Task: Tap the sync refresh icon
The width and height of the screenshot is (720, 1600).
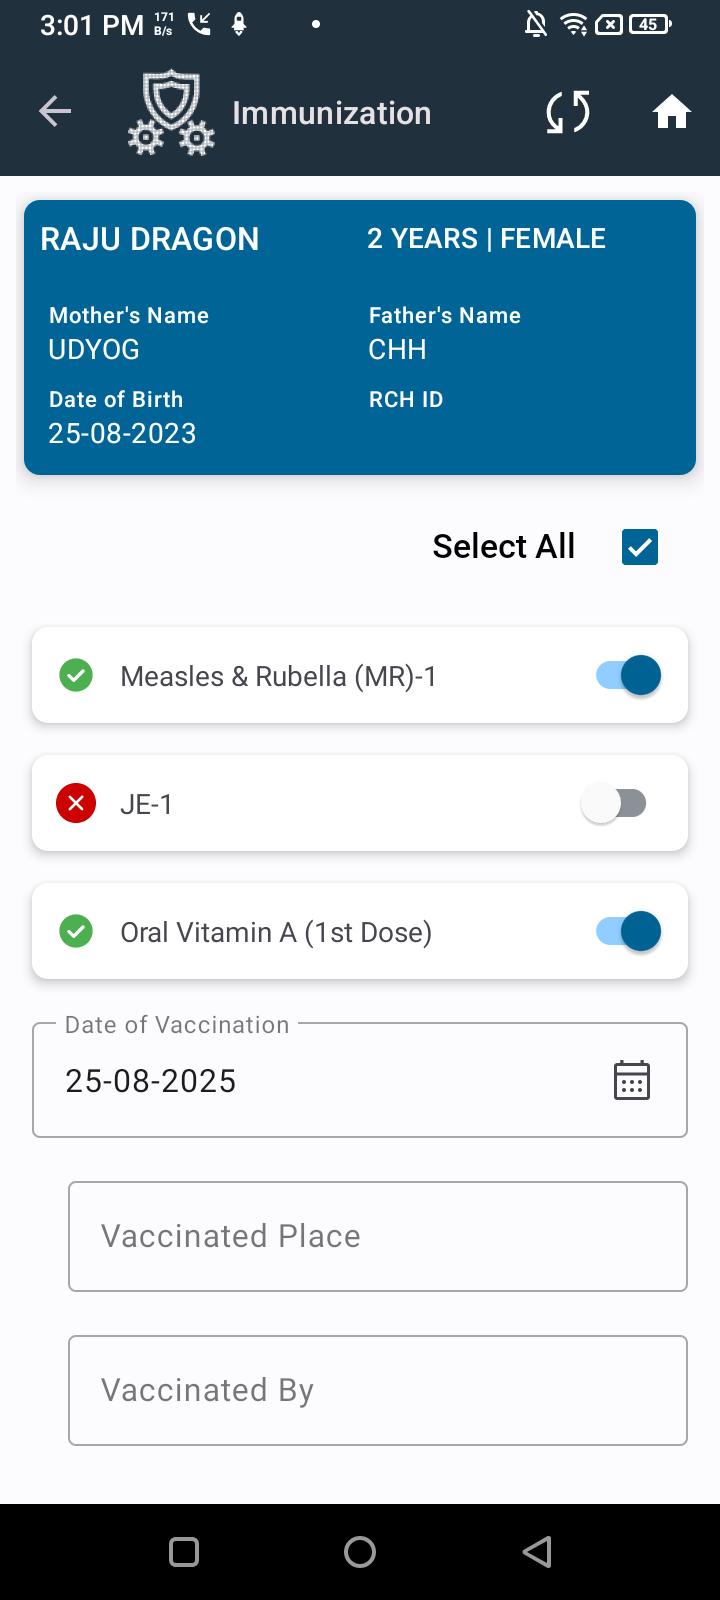Action: coord(568,112)
